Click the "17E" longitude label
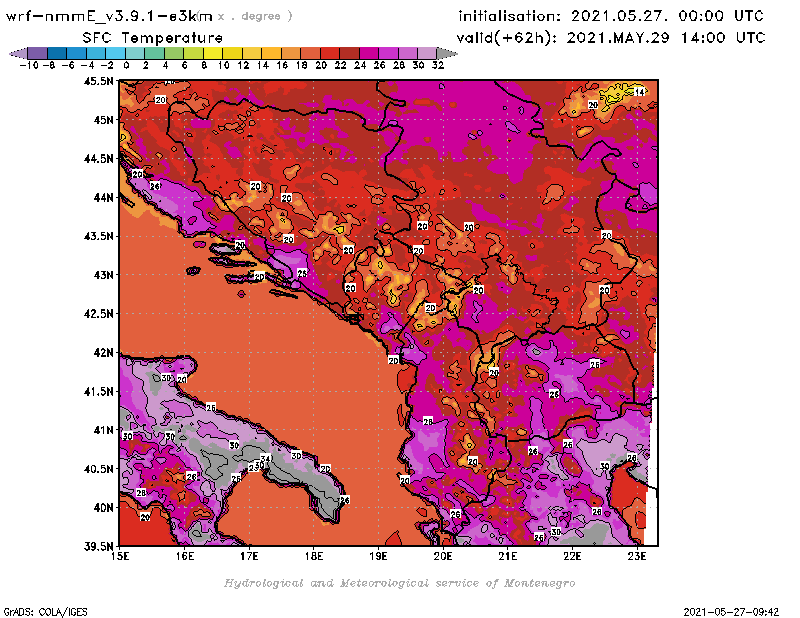Screen dimensions: 800x618 [249, 556]
